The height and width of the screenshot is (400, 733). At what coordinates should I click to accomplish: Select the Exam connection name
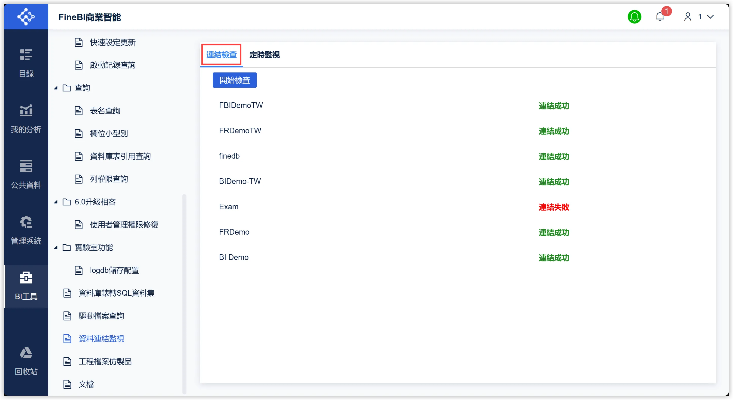pos(229,207)
